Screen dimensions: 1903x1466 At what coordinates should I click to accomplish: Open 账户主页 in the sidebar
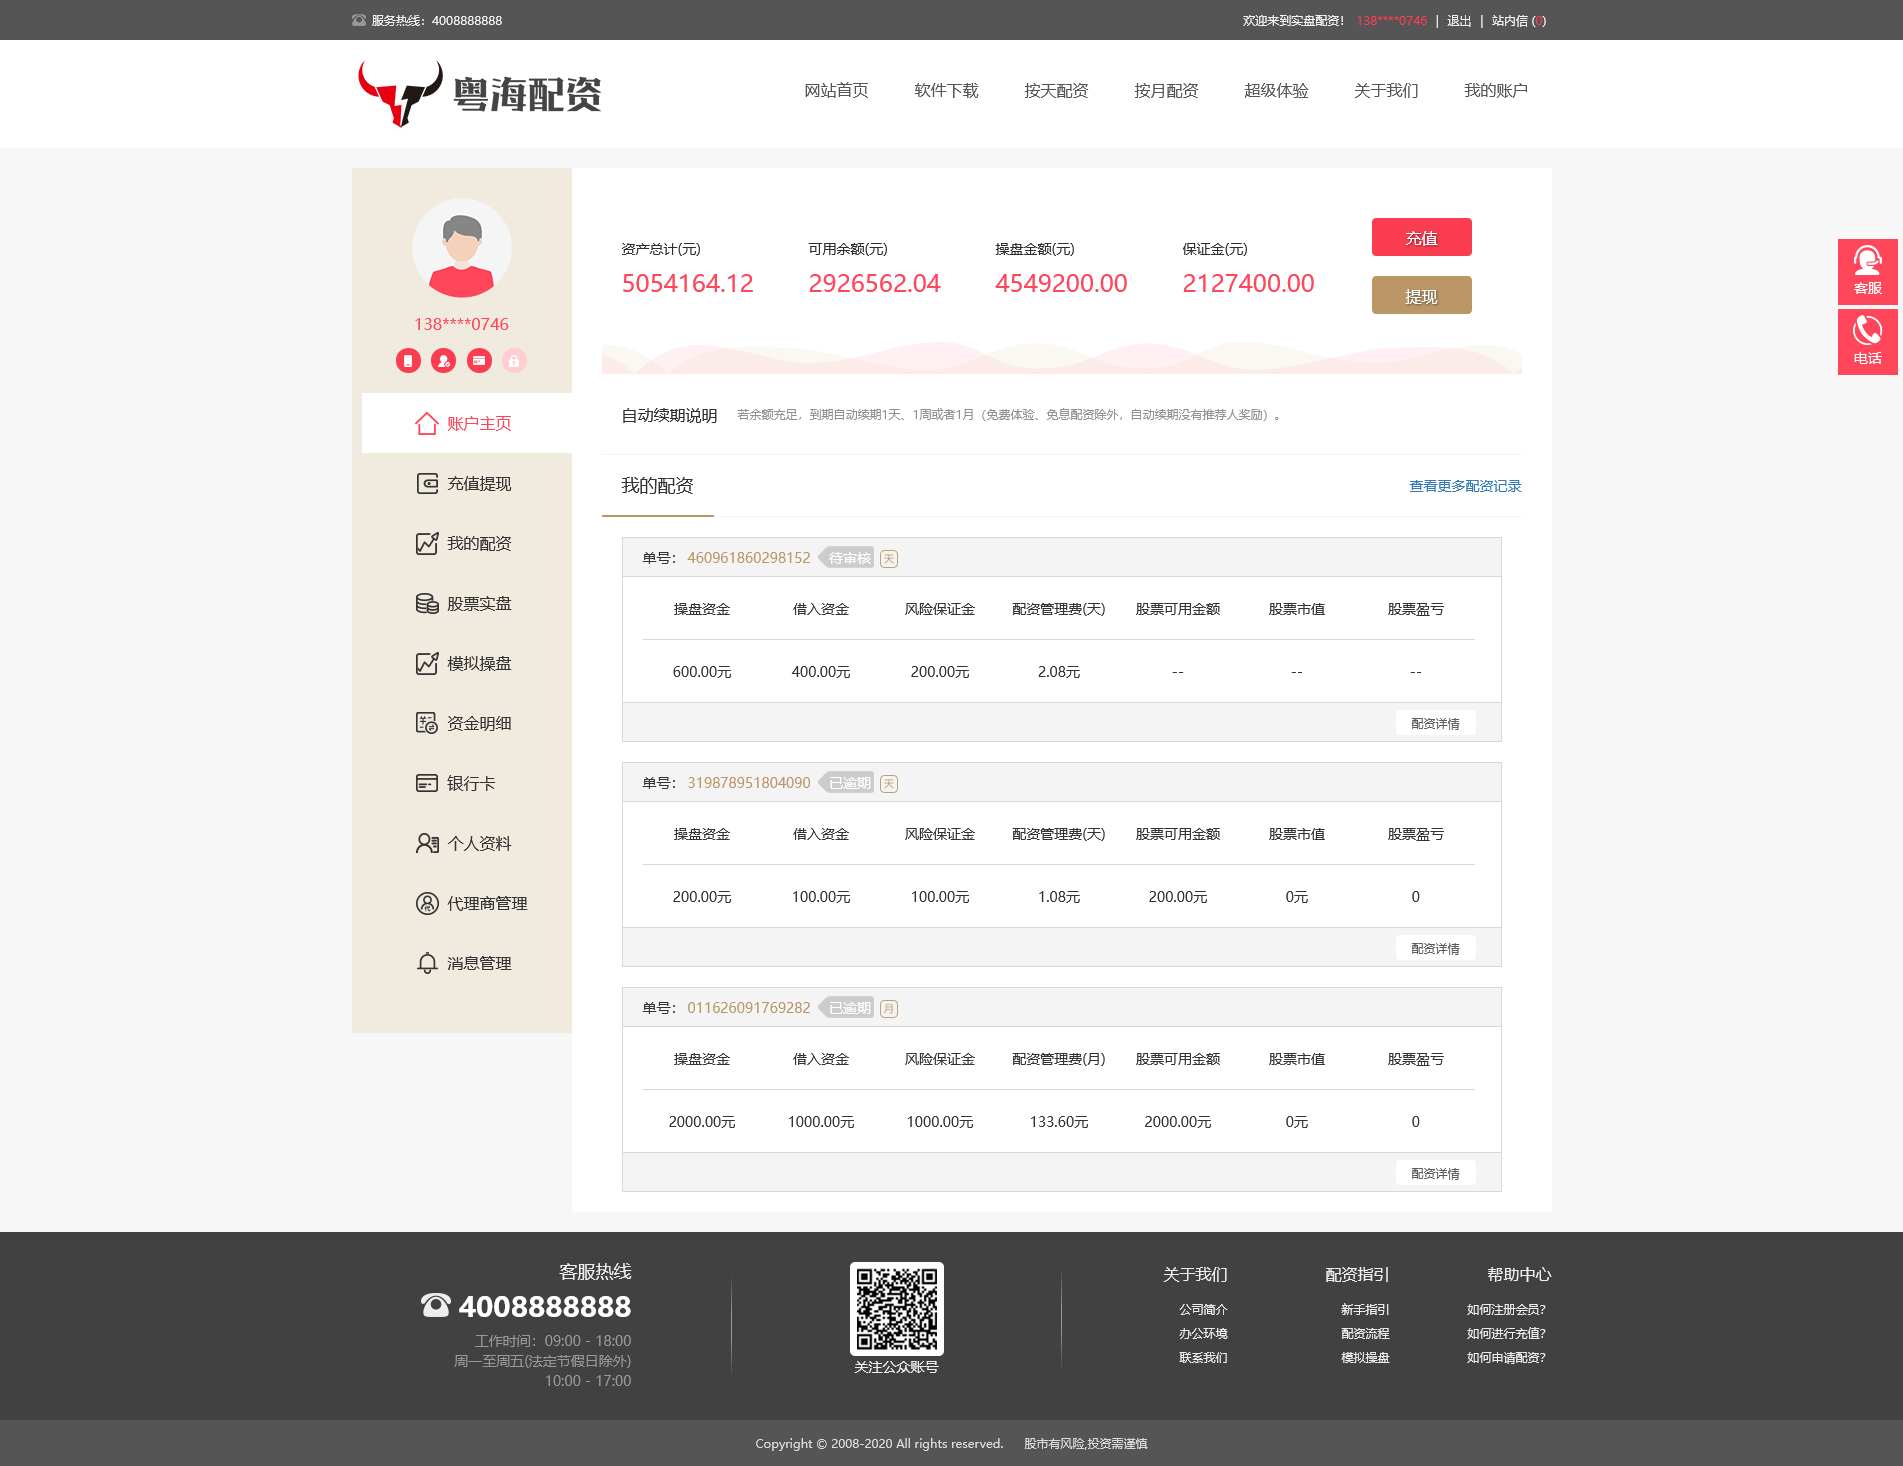(467, 423)
